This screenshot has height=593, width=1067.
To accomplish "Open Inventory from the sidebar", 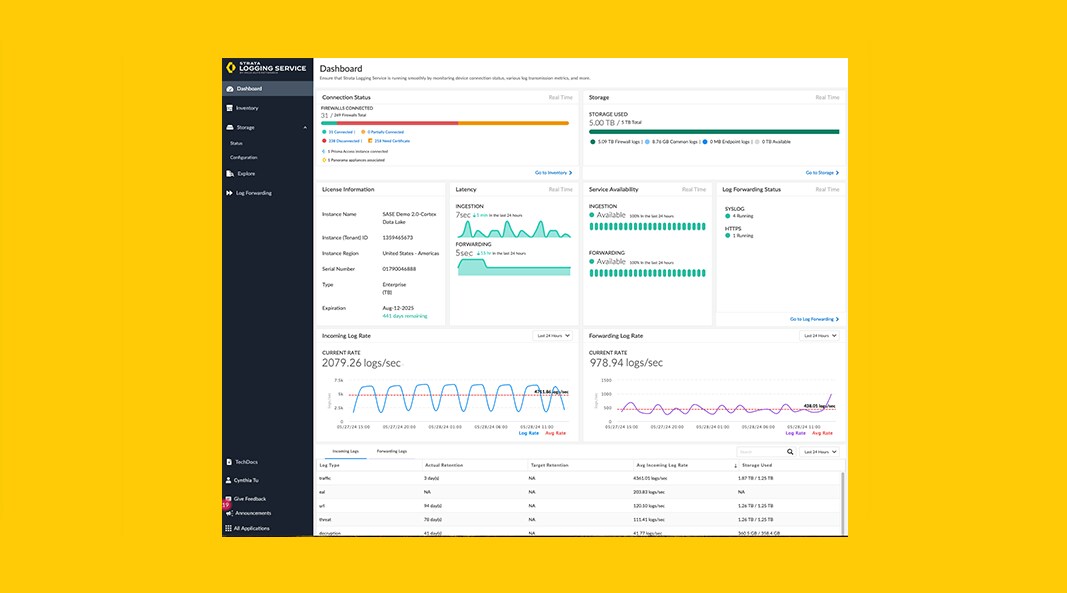I will tap(246, 108).
